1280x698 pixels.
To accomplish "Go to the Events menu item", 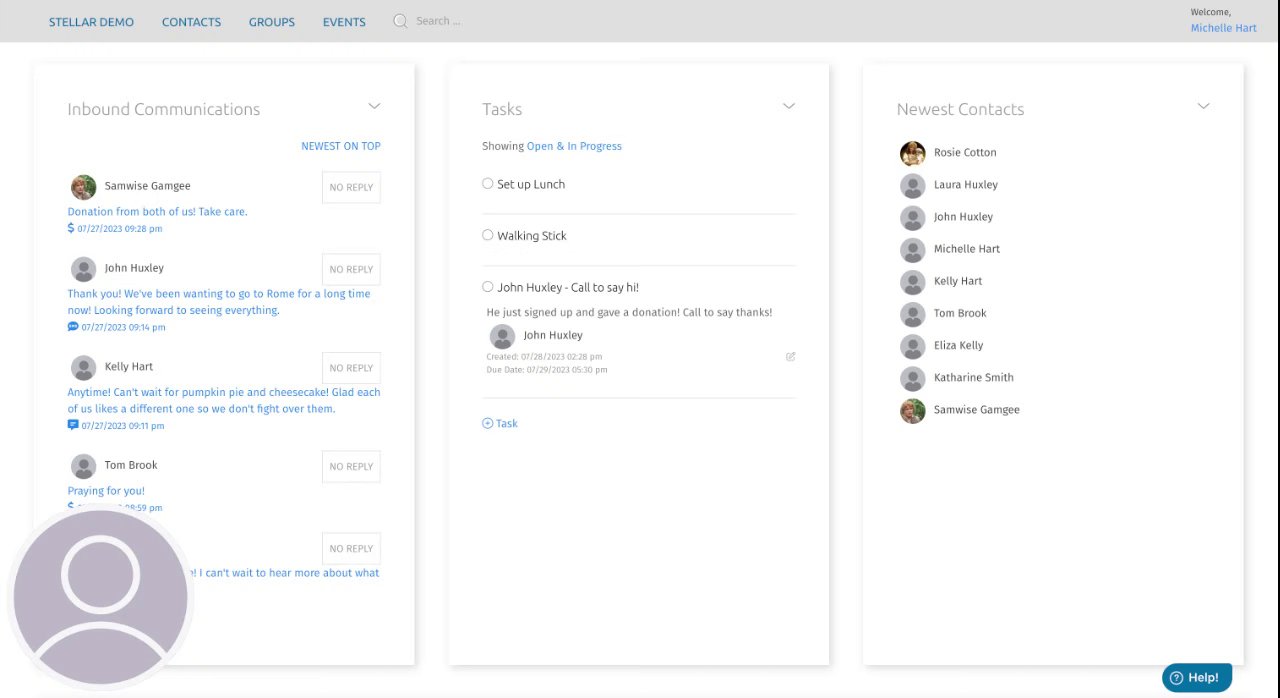I will pos(344,22).
